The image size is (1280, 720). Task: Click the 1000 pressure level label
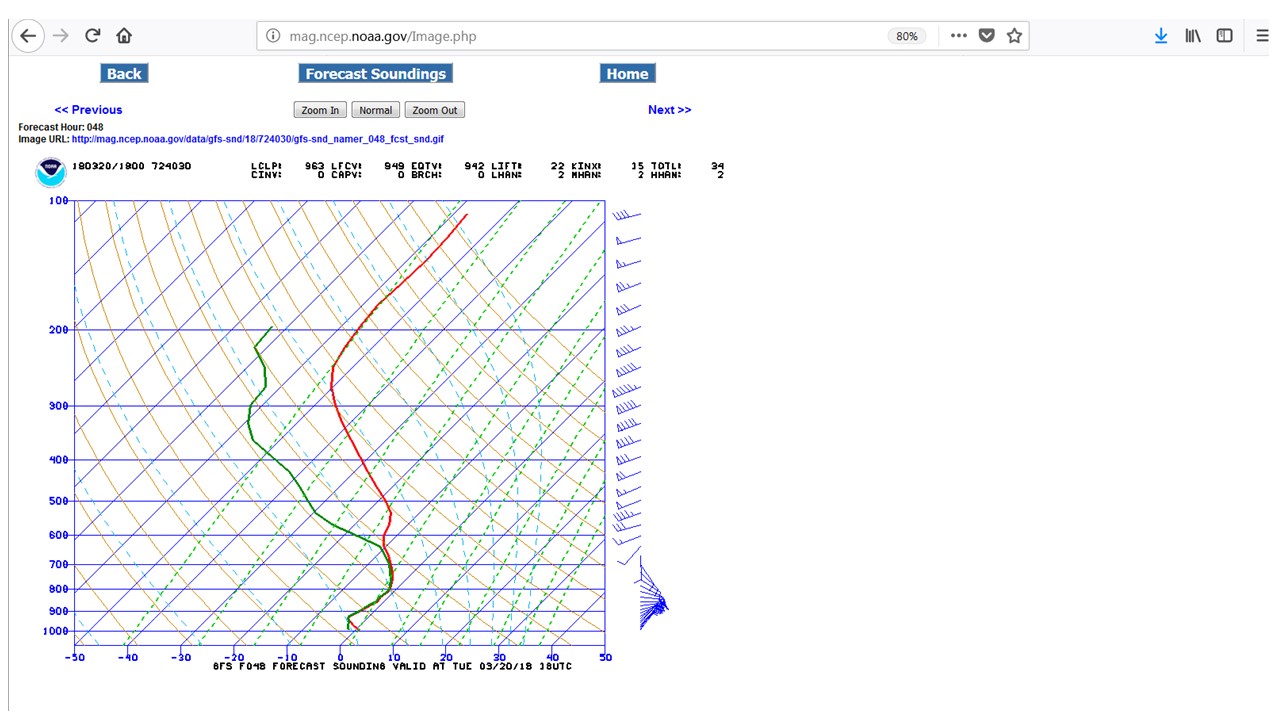[56, 631]
